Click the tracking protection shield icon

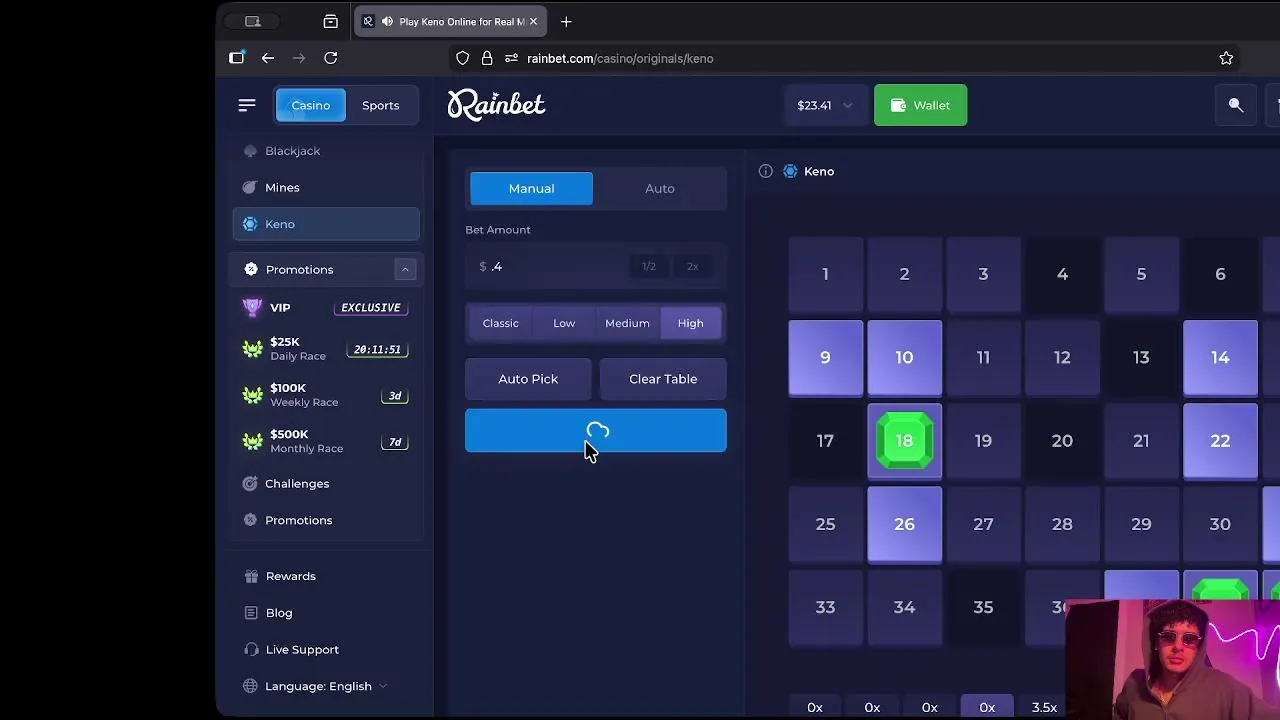tap(462, 58)
